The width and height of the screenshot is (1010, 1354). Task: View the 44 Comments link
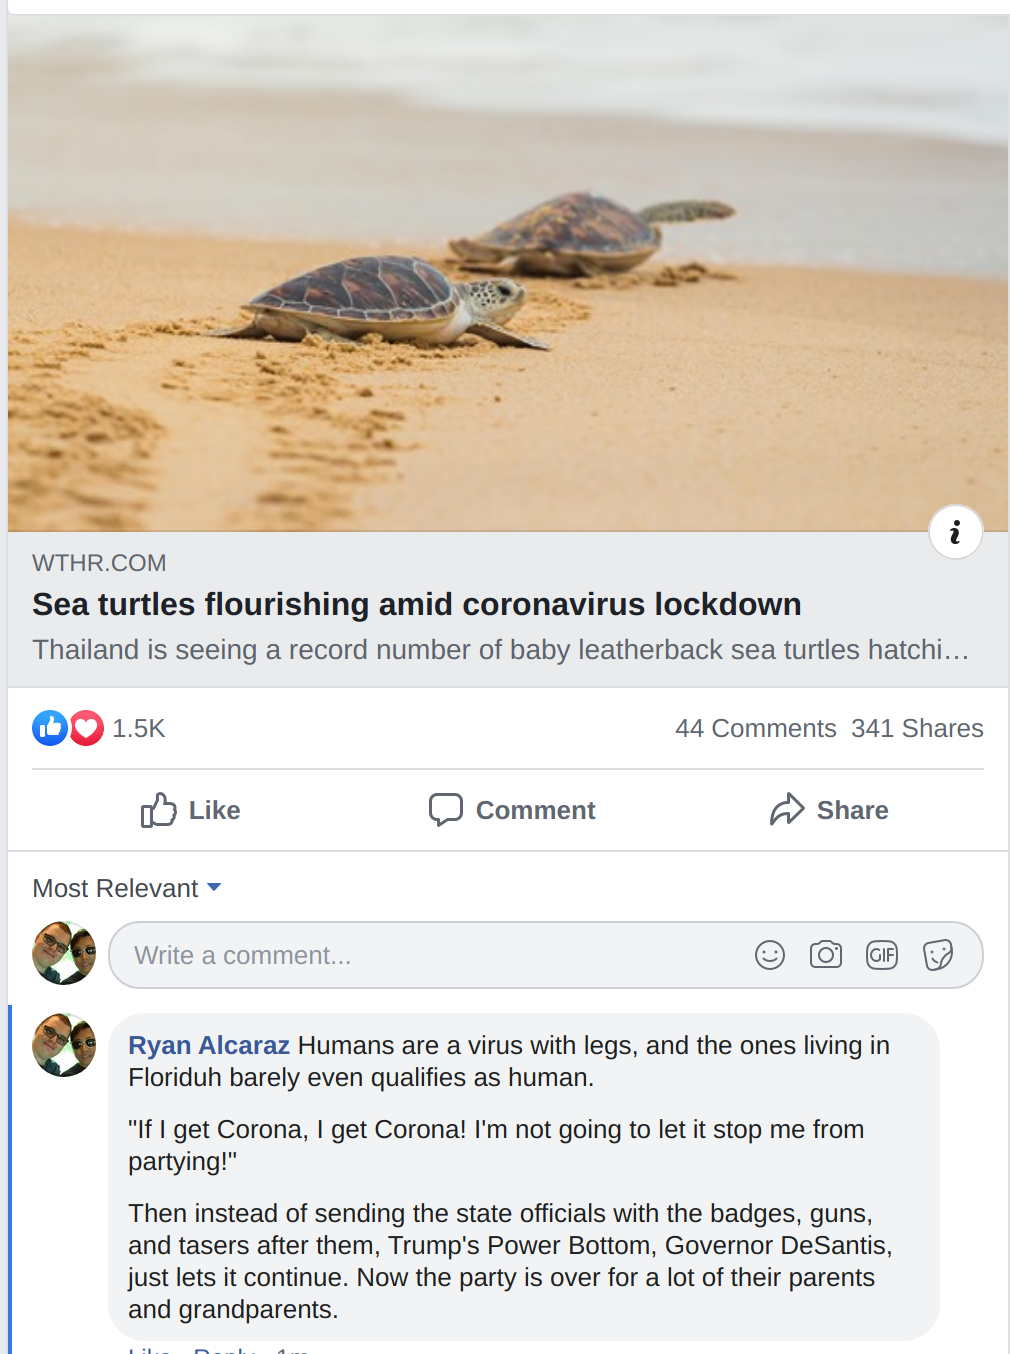tap(755, 728)
